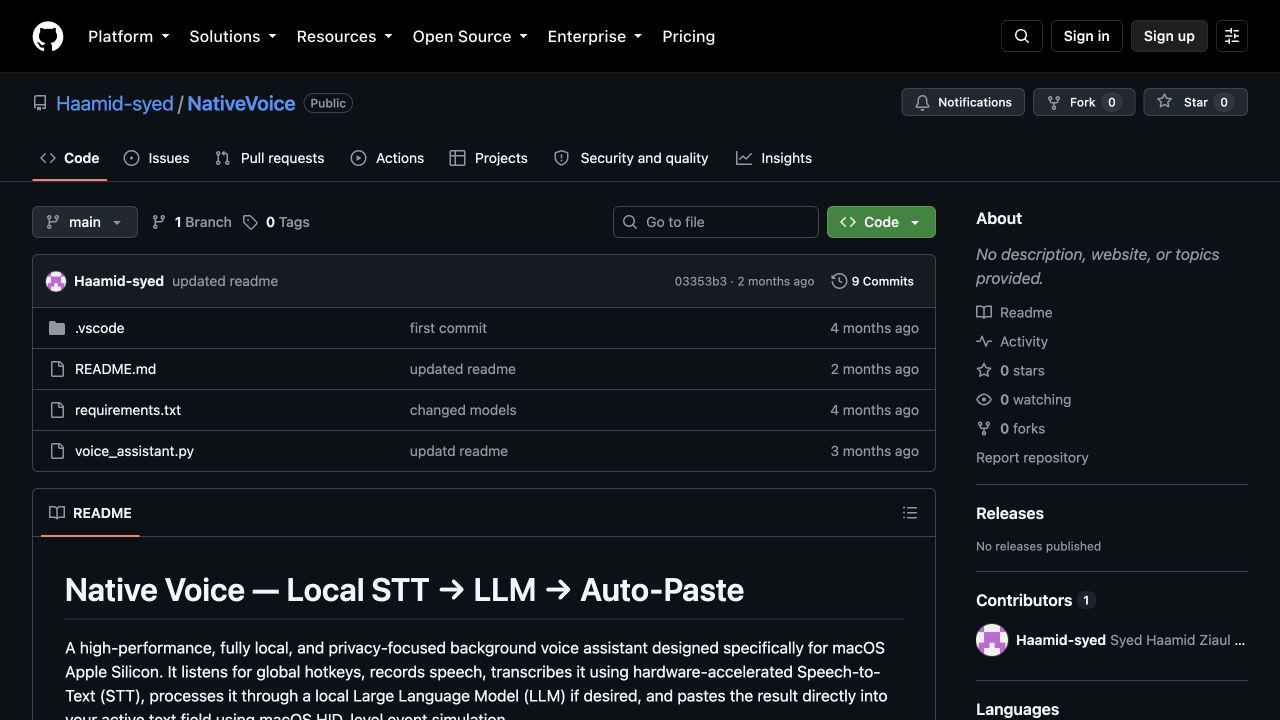Image resolution: width=1280 pixels, height=720 pixels.
Task: Click the Activity pulse icon
Action: click(984, 341)
